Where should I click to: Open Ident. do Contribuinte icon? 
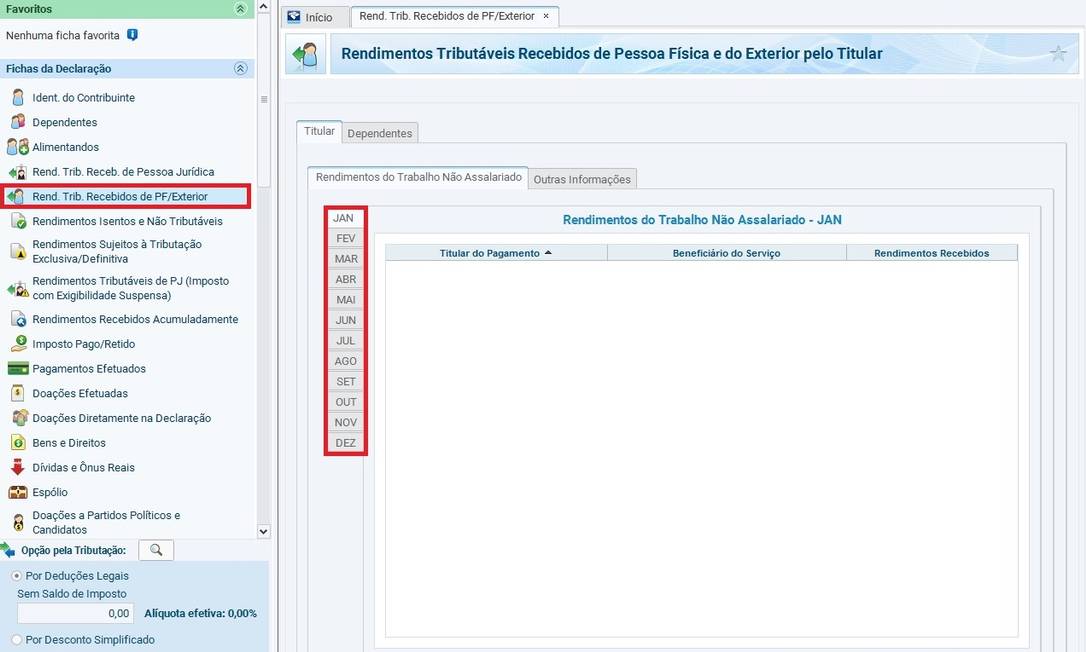pos(18,98)
